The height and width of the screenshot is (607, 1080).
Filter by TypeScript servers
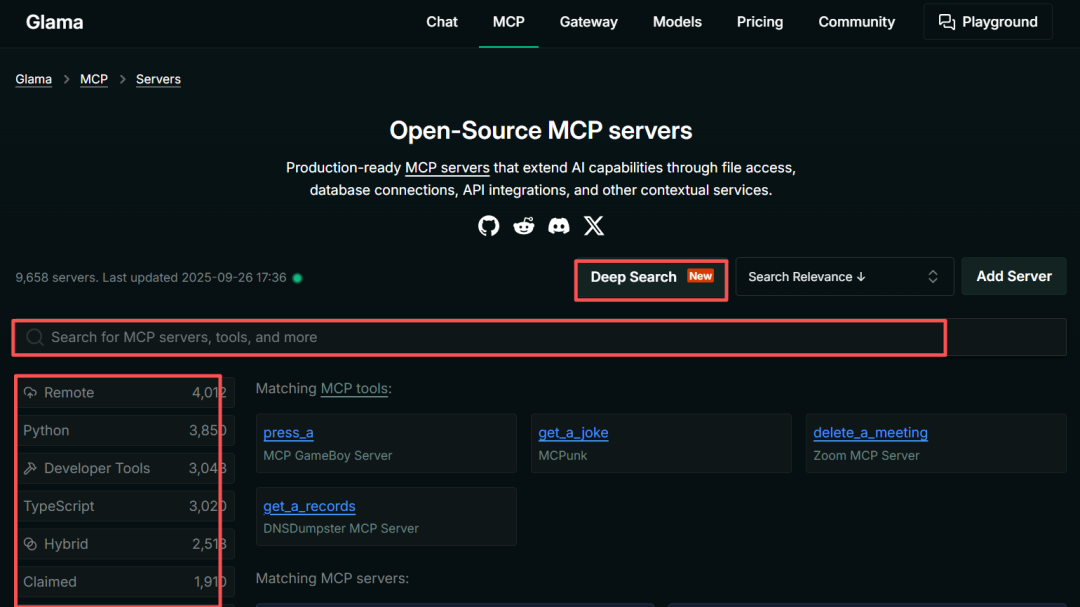point(126,506)
